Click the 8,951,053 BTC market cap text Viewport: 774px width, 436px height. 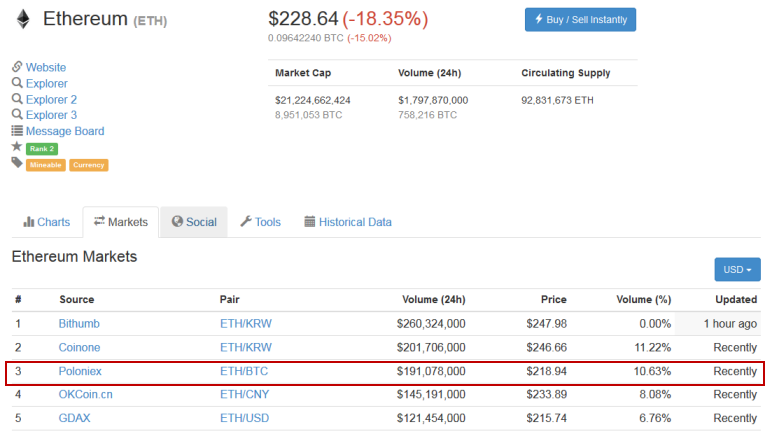(309, 115)
